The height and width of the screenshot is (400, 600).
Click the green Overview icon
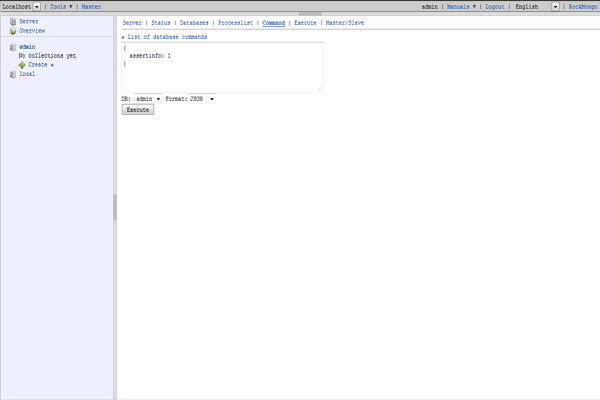tap(13, 30)
